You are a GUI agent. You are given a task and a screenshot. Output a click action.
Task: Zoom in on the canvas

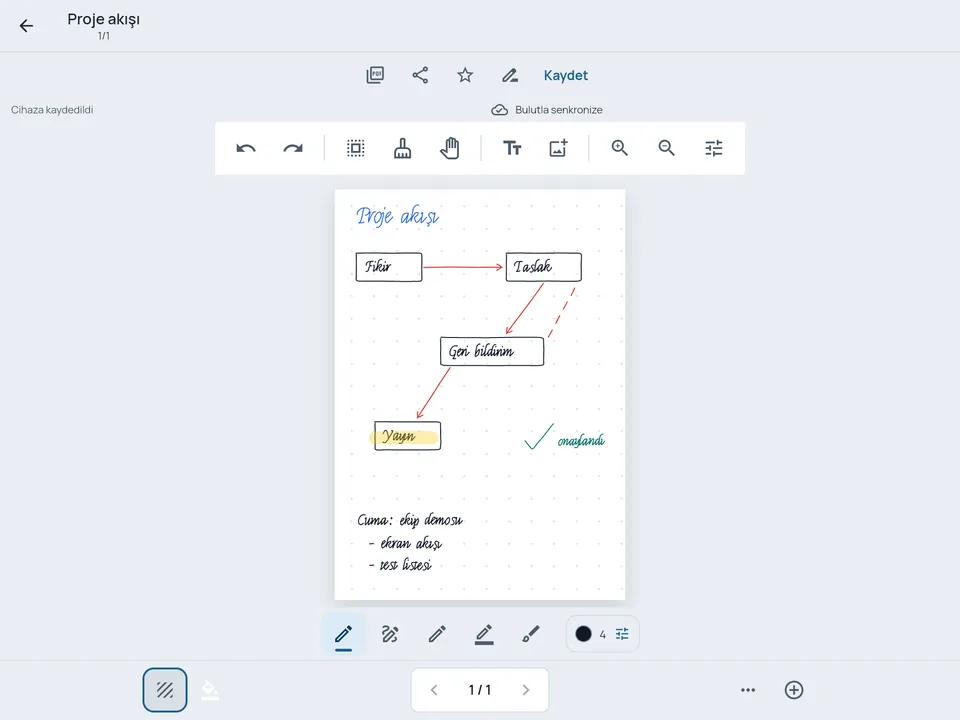(x=620, y=148)
